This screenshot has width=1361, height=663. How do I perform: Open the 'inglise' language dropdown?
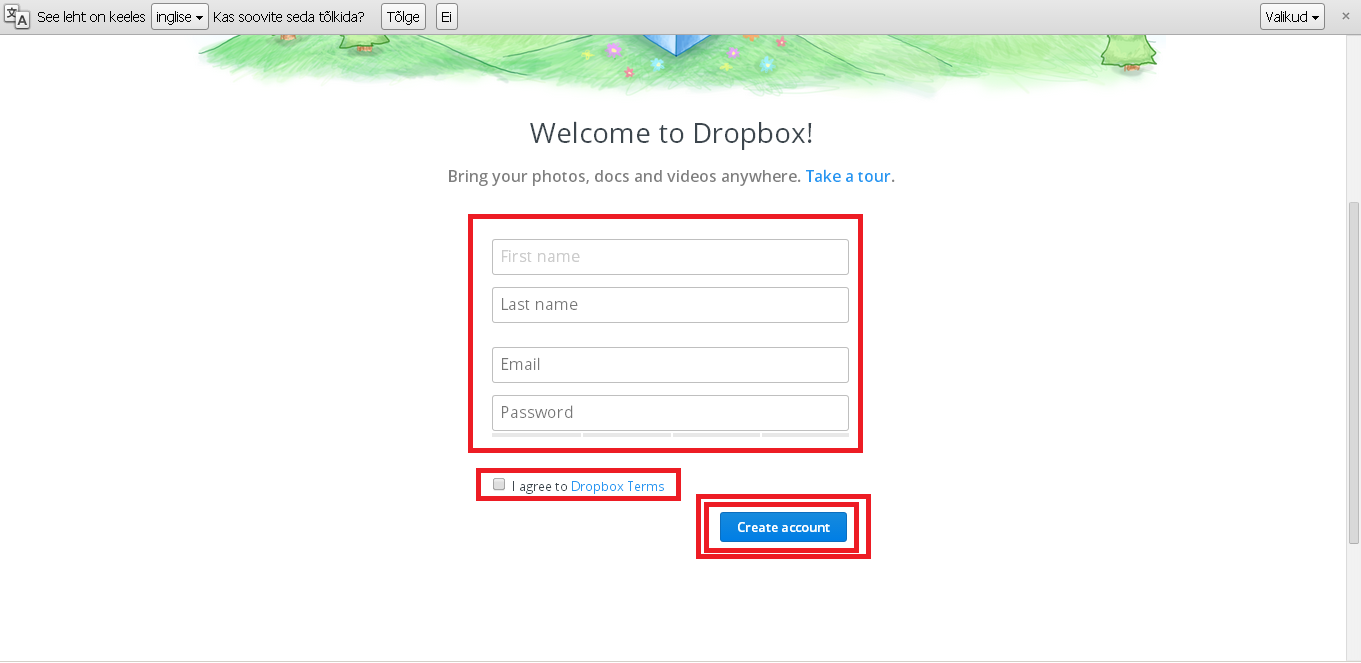pyautogui.click(x=180, y=17)
